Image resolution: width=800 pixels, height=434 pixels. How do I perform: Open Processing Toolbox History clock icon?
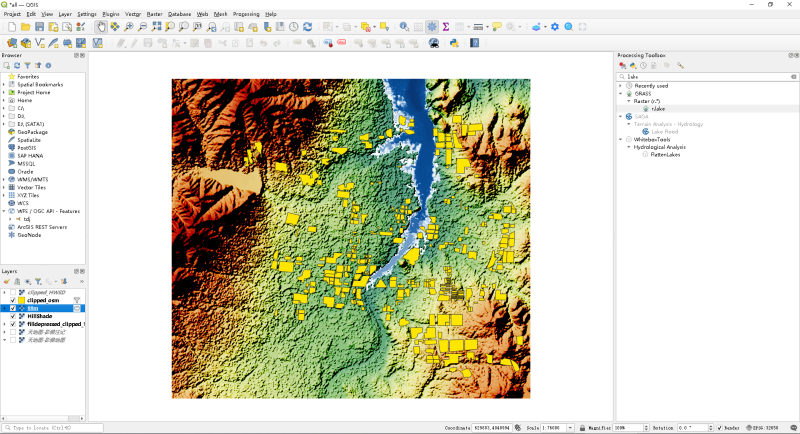643,65
